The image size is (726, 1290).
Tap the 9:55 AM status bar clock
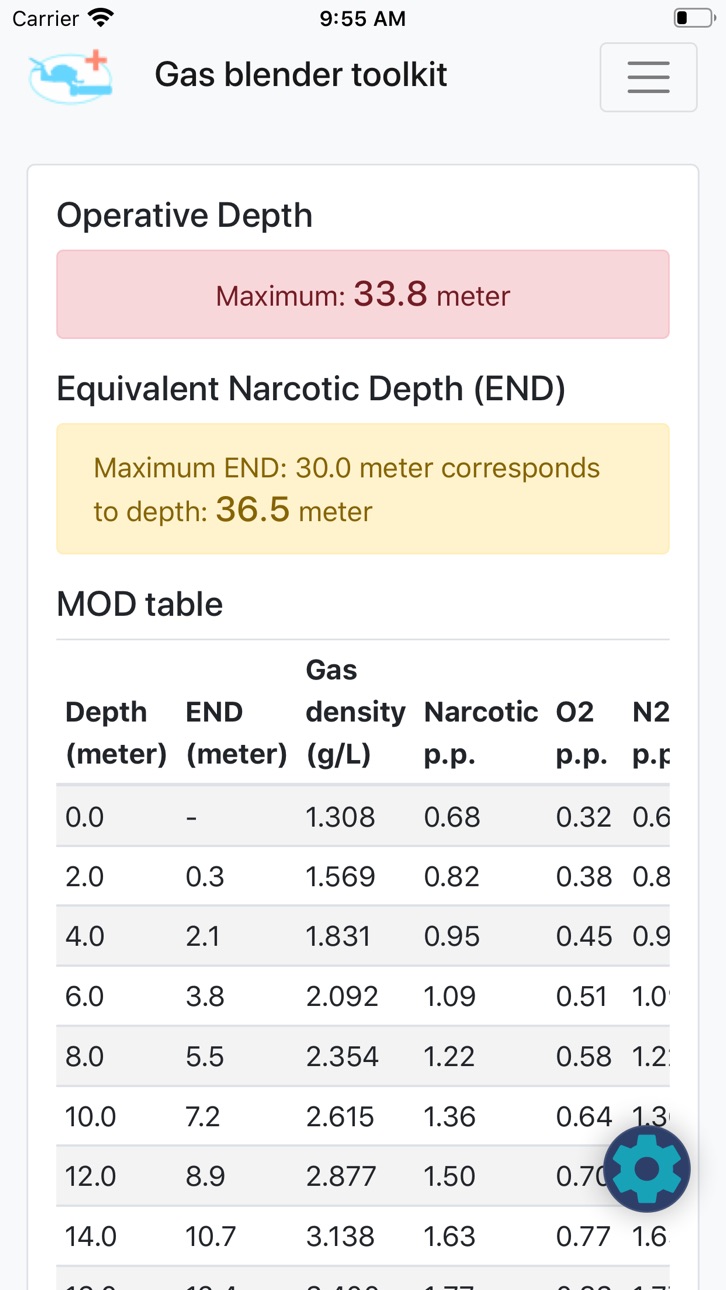[x=363, y=18]
